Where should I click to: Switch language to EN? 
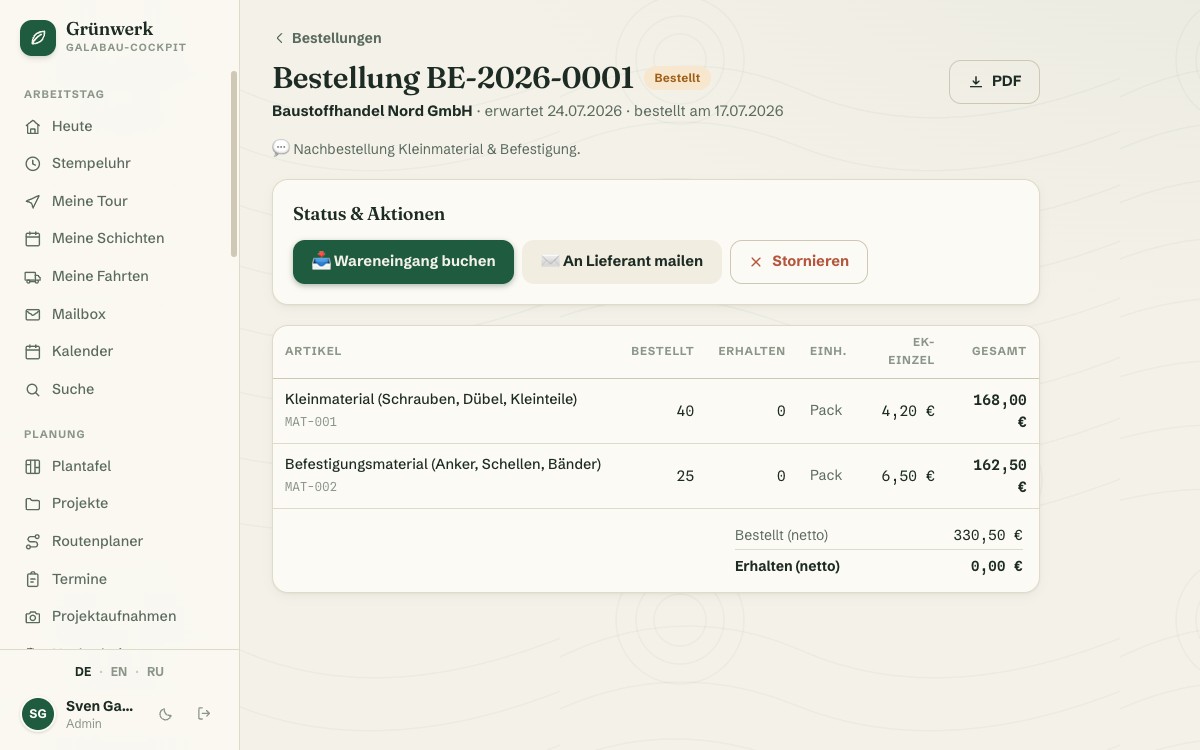[119, 672]
